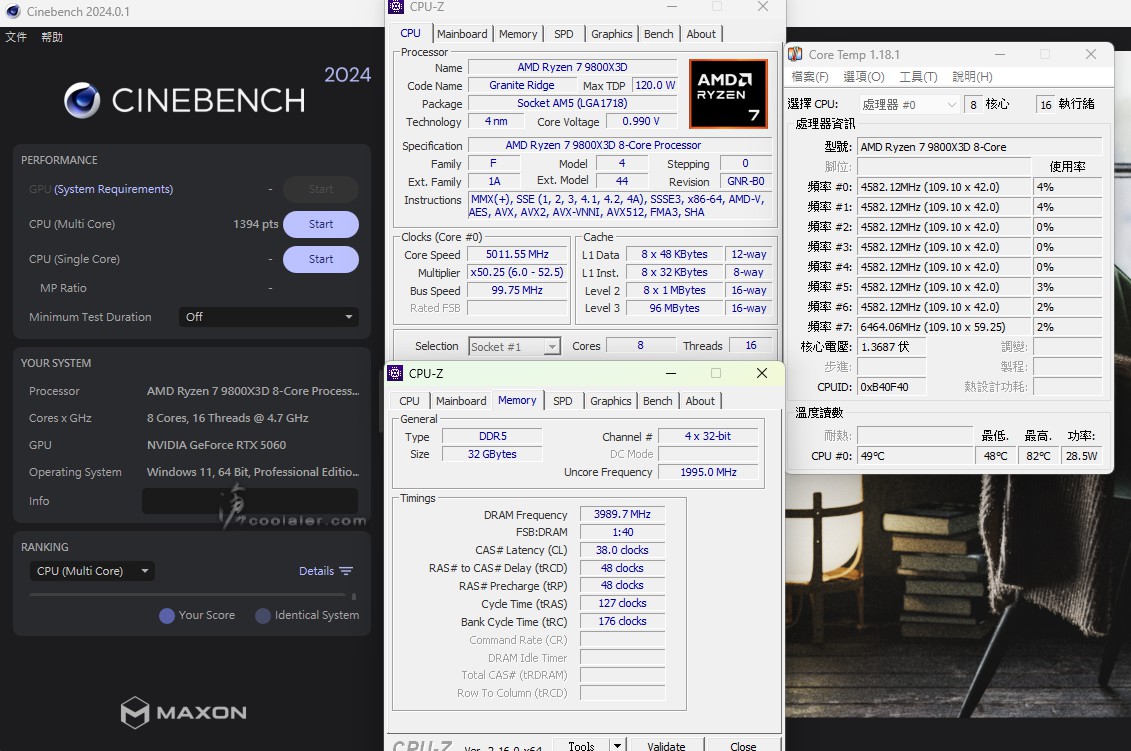Select the Bench tab in the front CPU-Z window
This screenshot has height=751, width=1131.
[x=657, y=401]
